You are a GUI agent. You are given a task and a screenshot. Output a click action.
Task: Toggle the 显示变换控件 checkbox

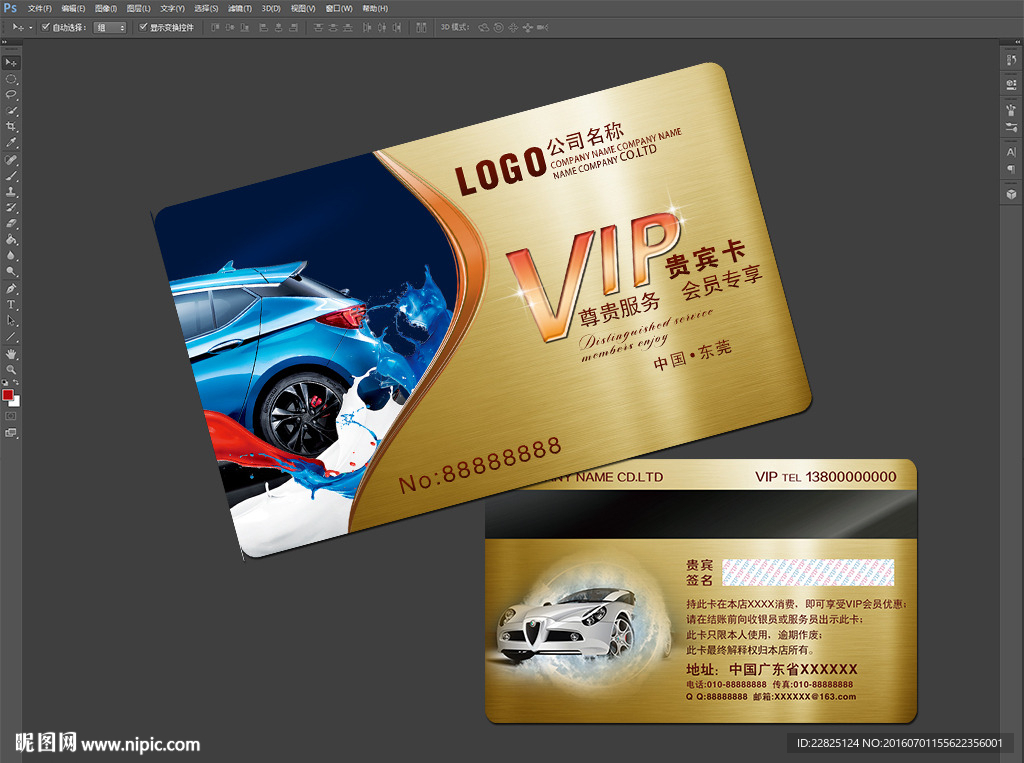[x=144, y=27]
